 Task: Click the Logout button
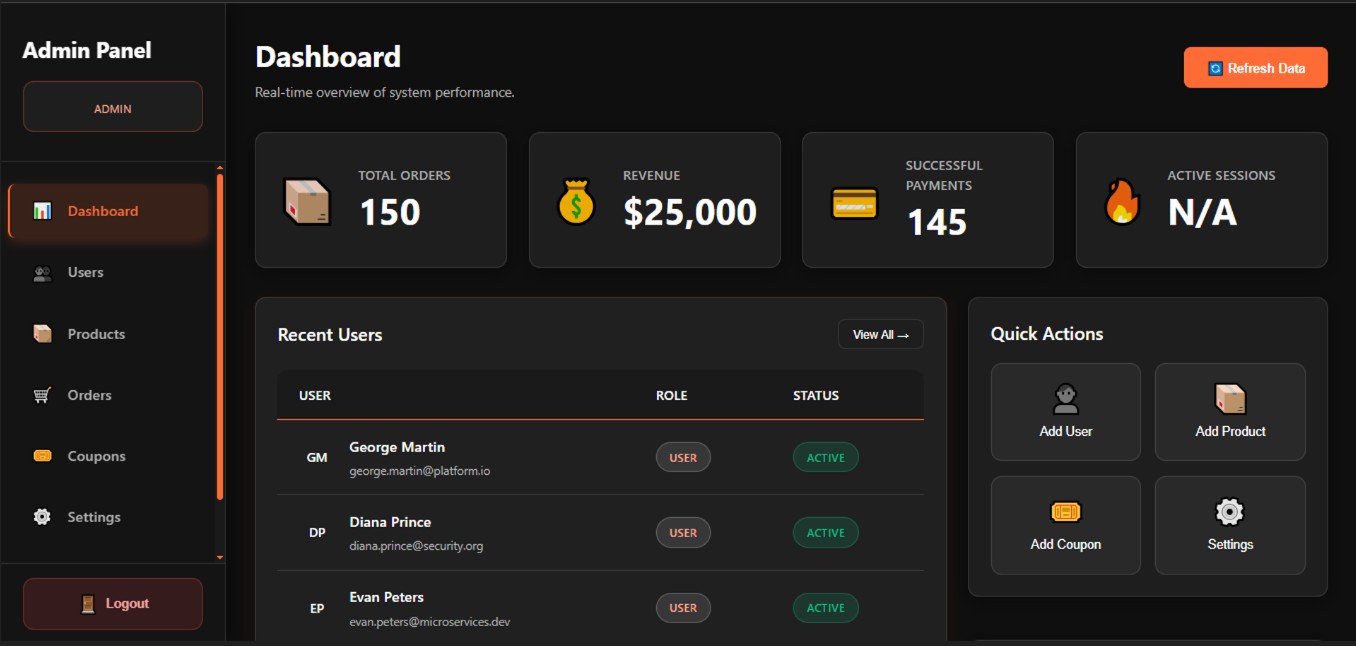coord(113,604)
